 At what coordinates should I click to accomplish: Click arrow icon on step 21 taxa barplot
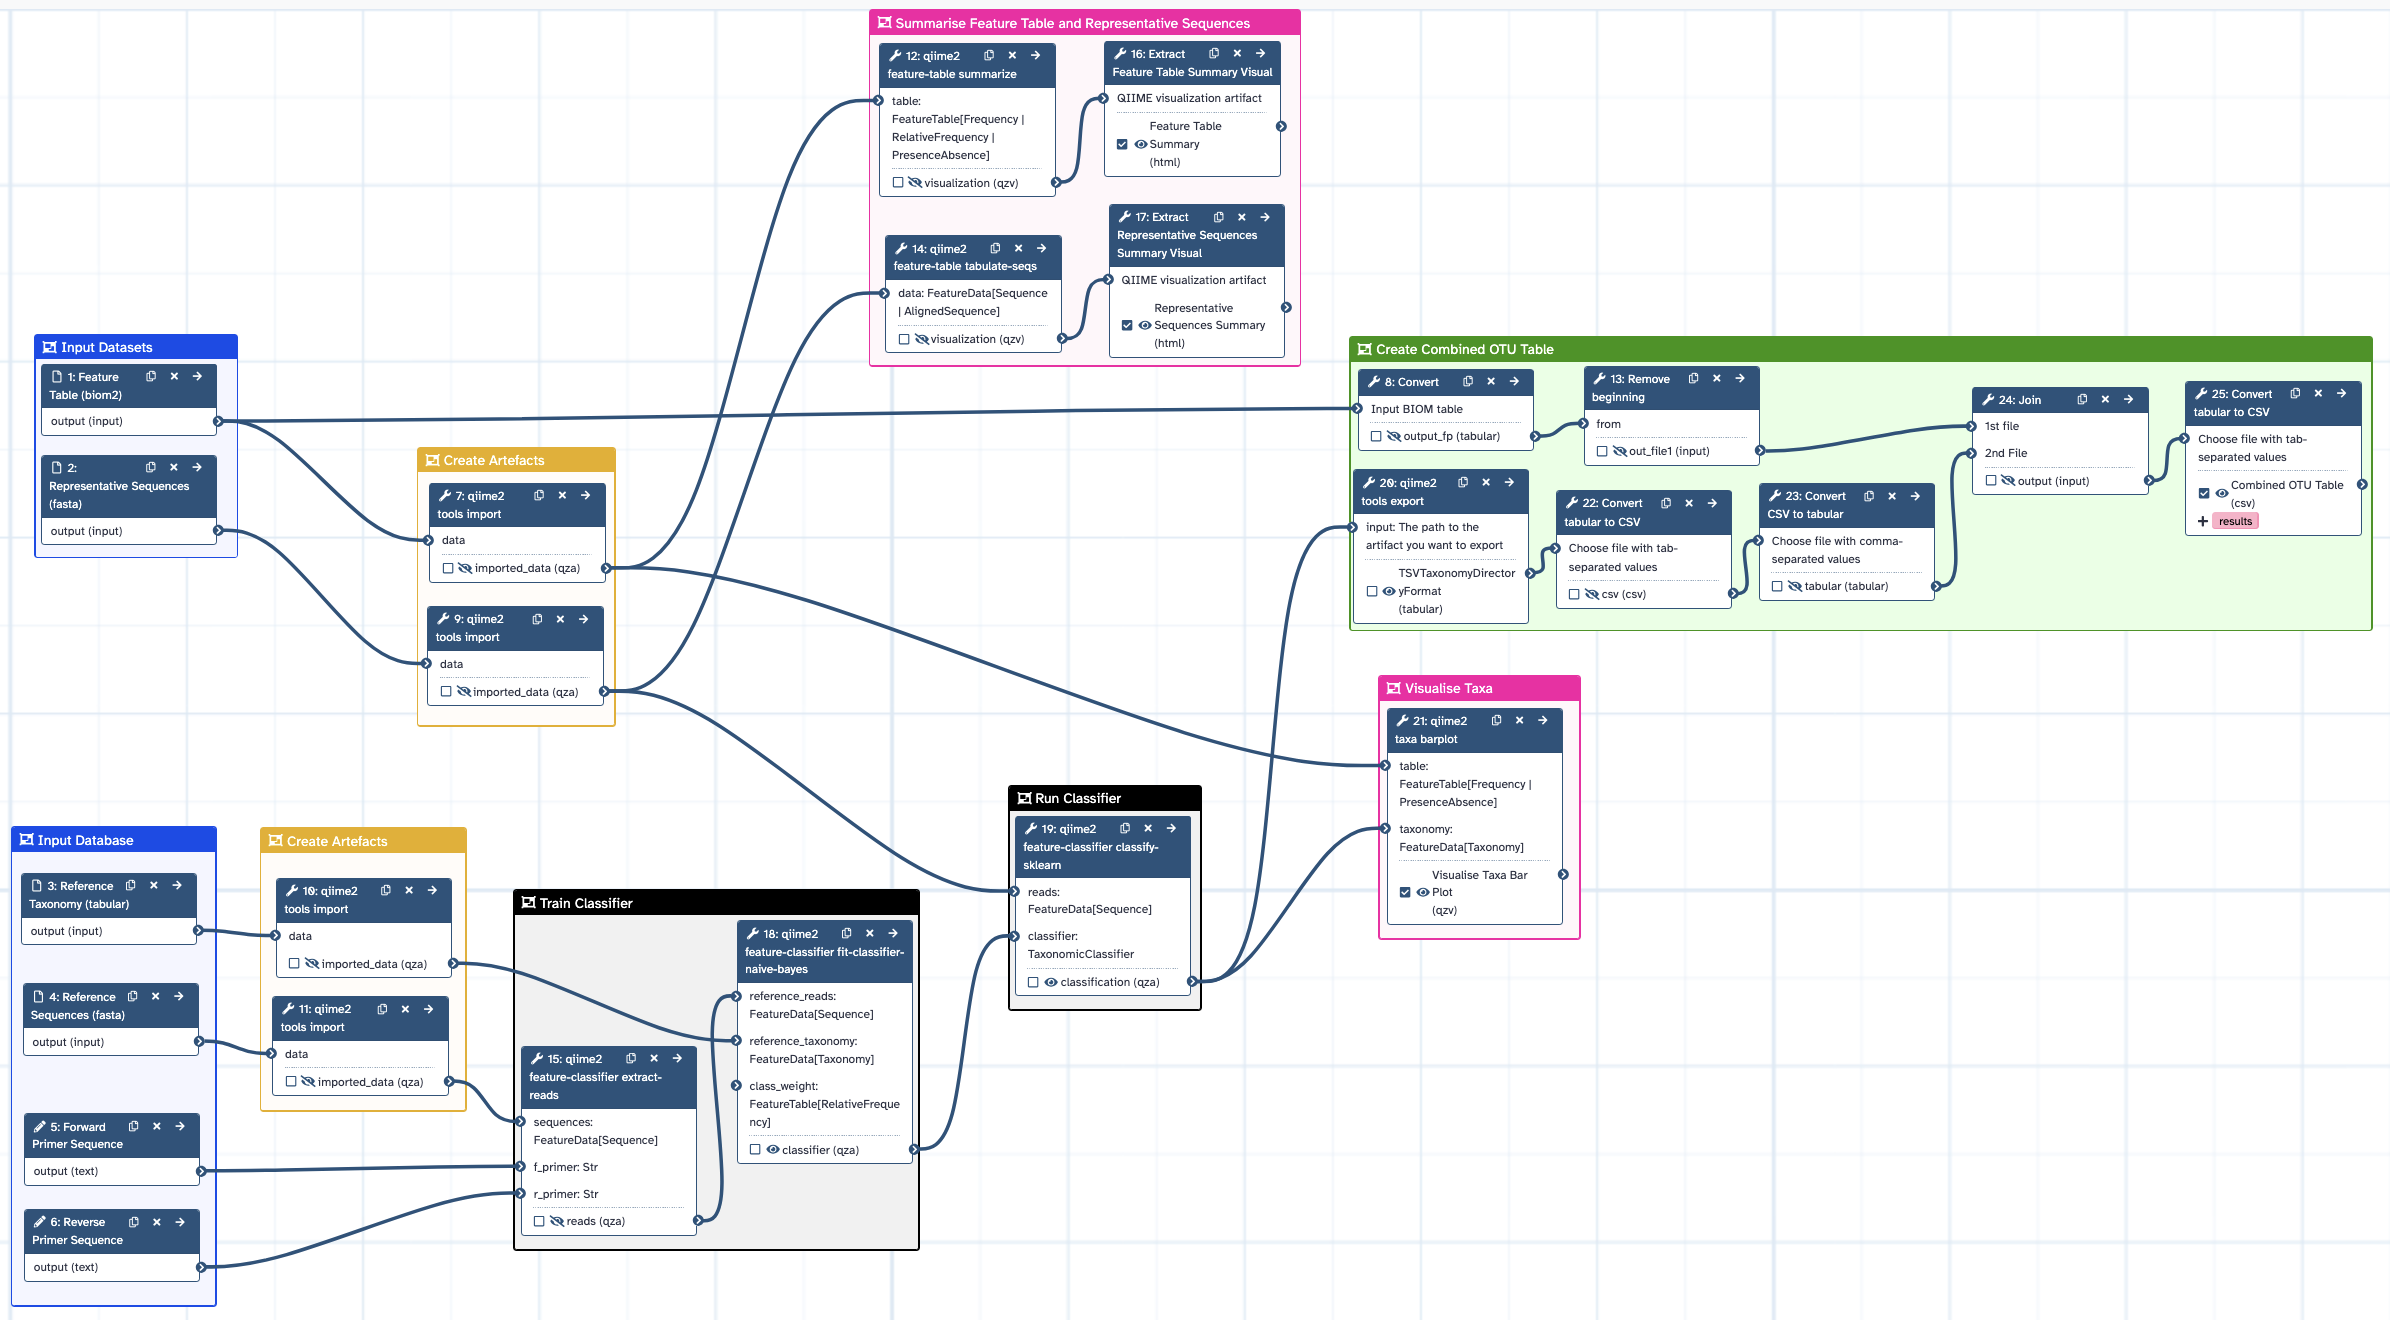[x=1543, y=721]
